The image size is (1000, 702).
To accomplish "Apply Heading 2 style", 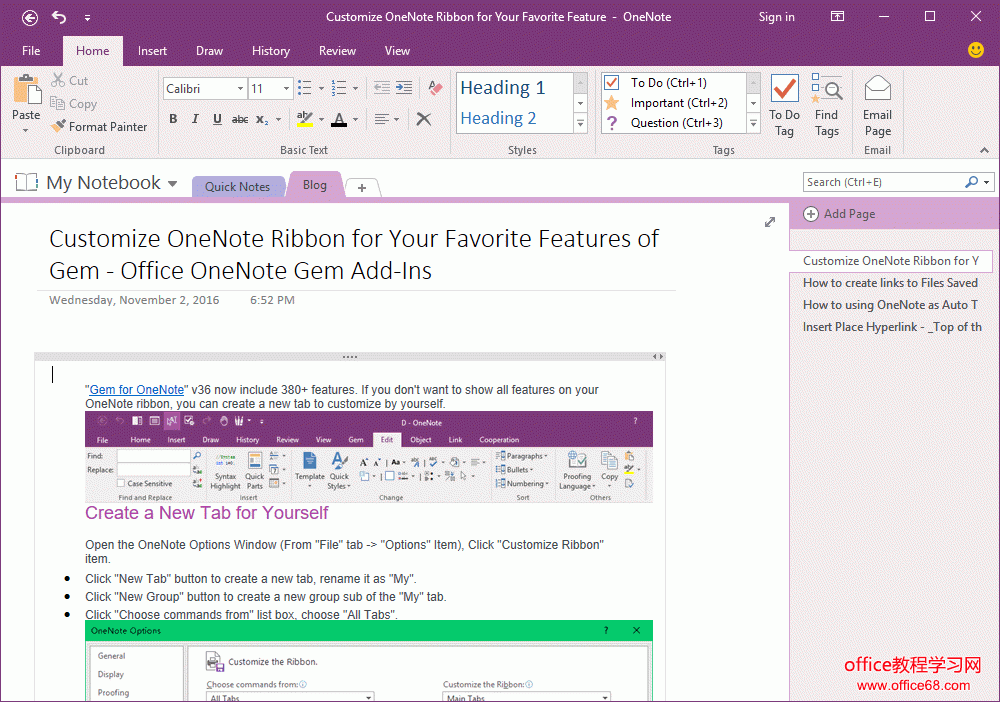I will [x=498, y=118].
